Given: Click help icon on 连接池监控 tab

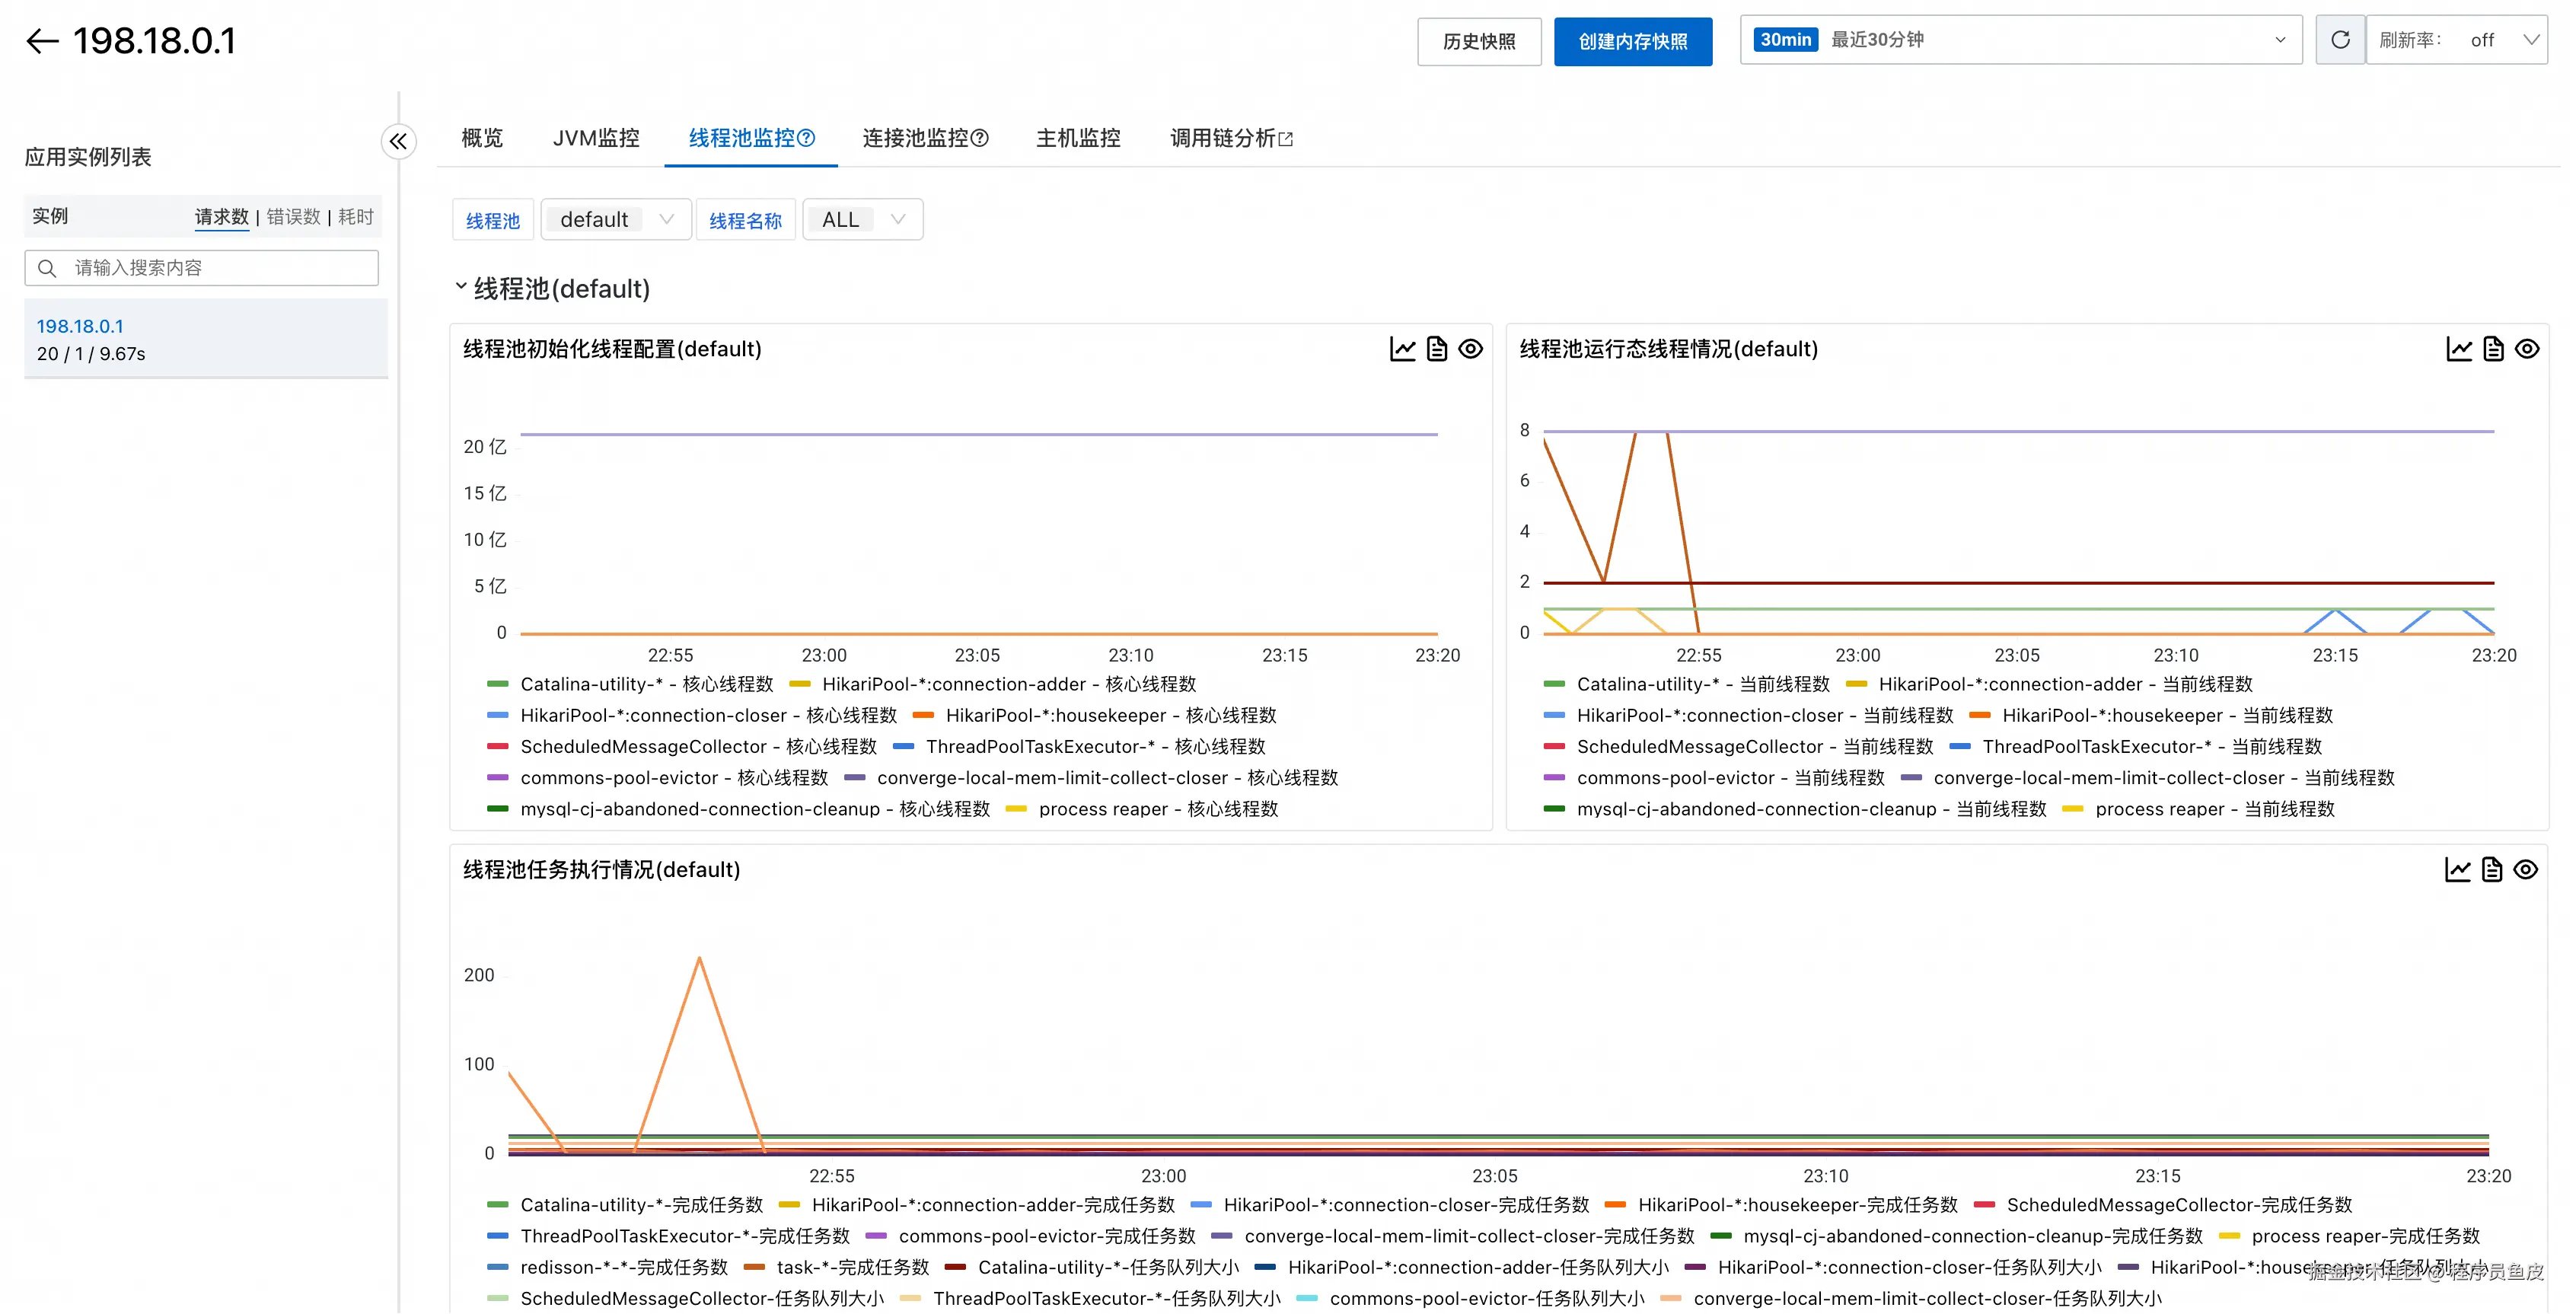Looking at the screenshot, I should pos(980,138).
